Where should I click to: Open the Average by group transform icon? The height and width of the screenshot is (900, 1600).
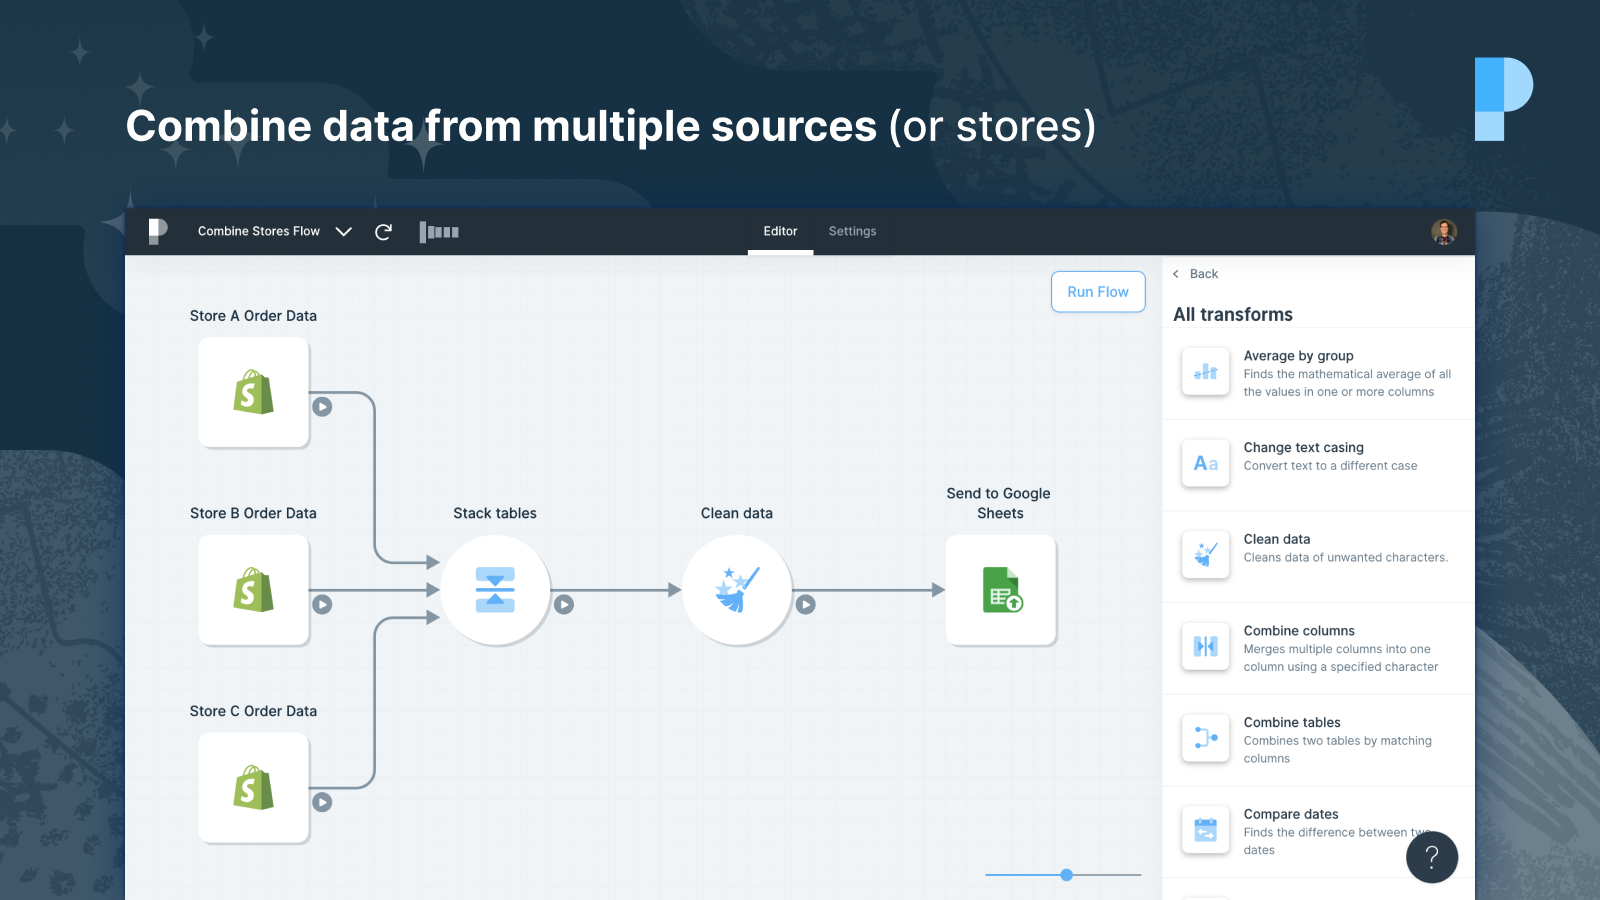click(x=1205, y=371)
